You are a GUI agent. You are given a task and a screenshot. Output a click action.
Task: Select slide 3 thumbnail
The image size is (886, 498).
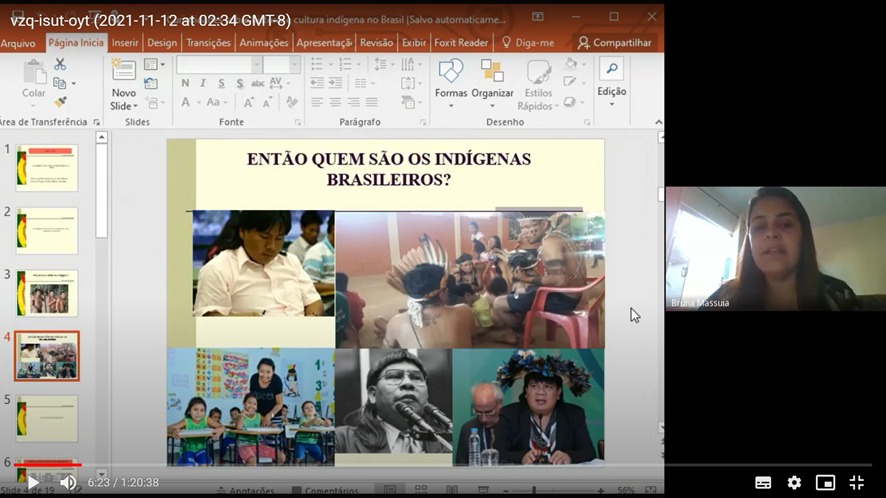[x=47, y=293]
